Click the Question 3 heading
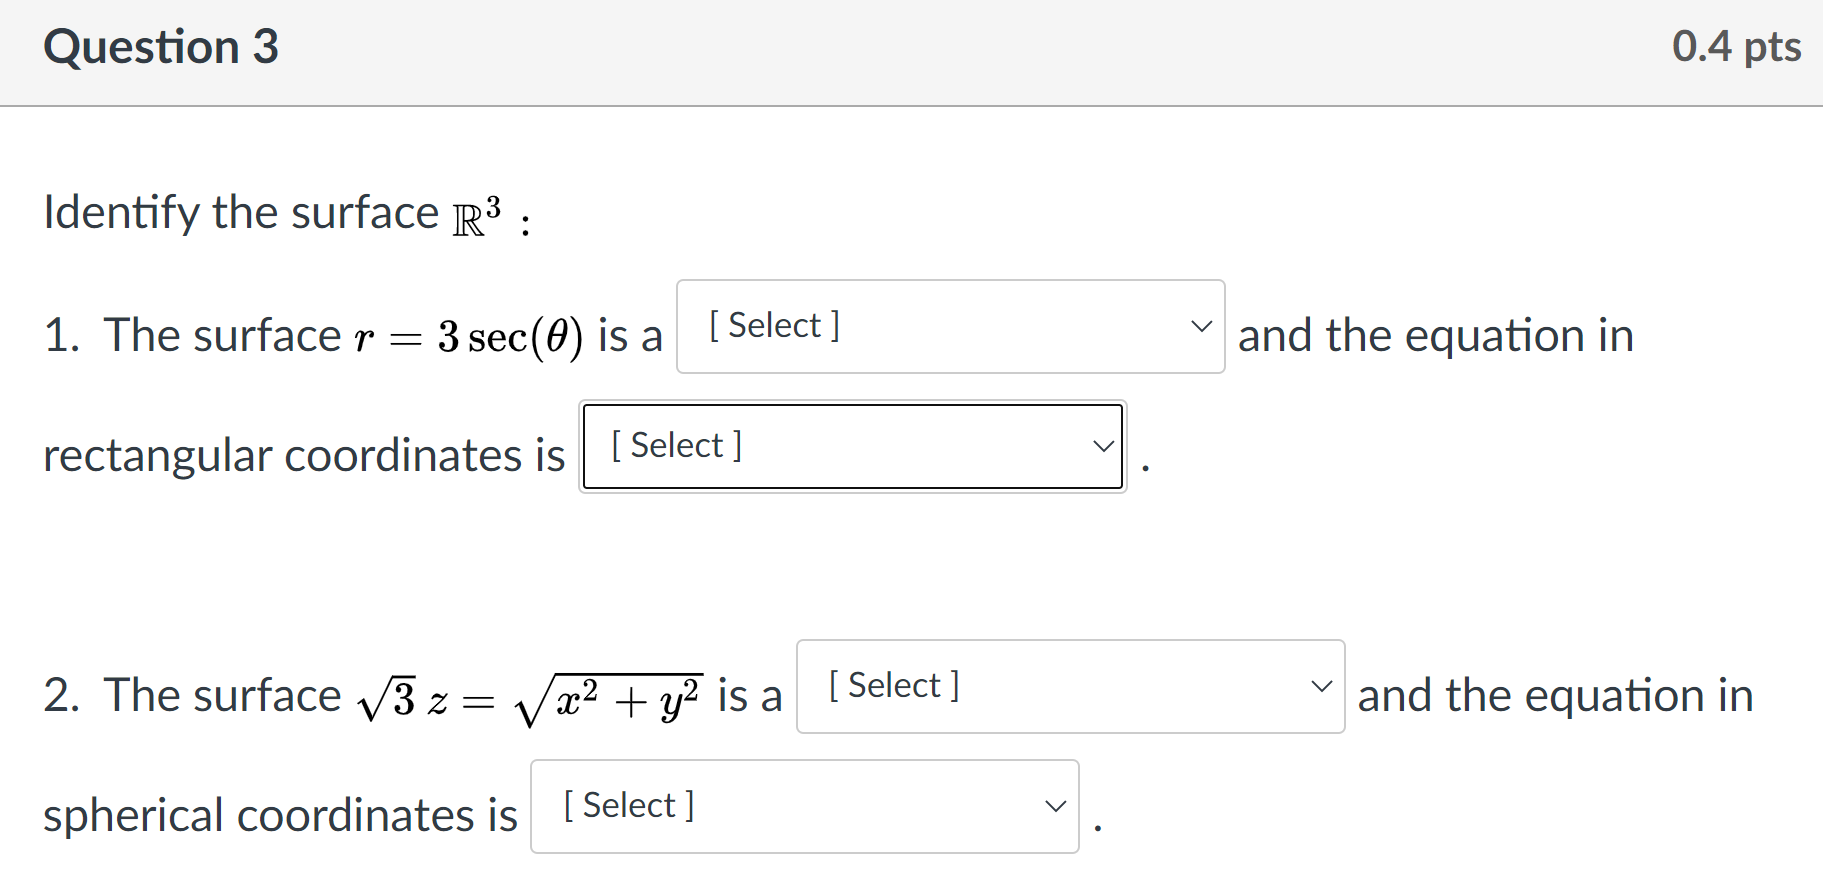This screenshot has width=1823, height=885. (161, 47)
